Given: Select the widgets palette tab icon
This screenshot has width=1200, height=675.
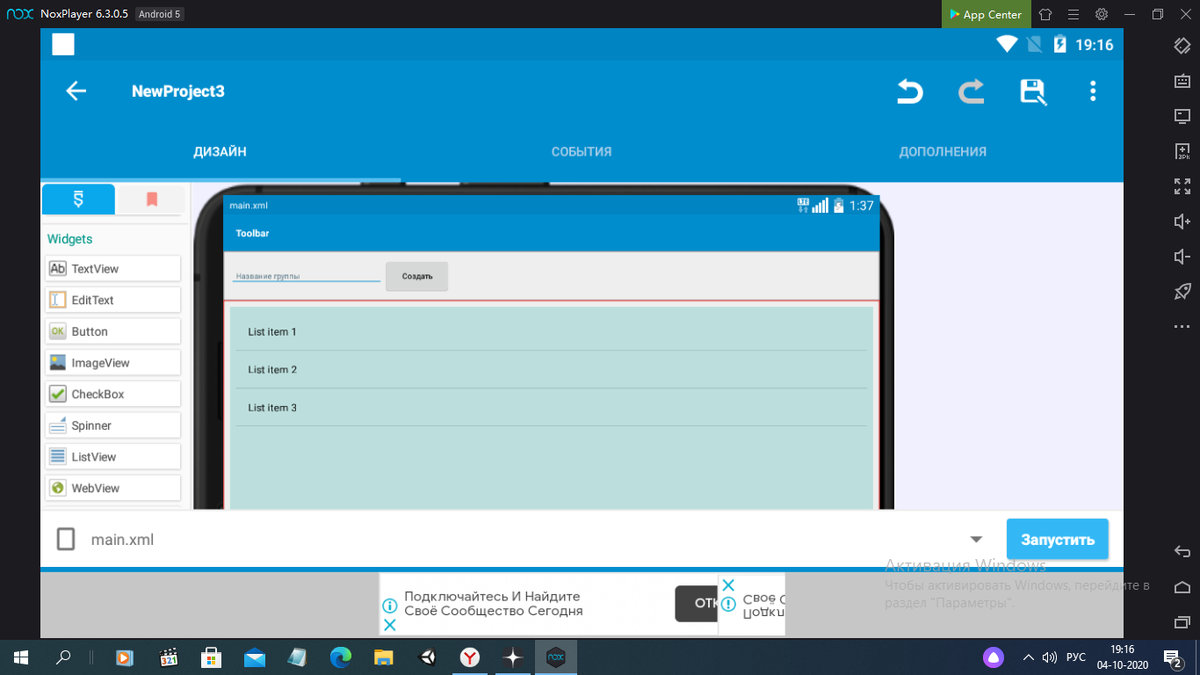Looking at the screenshot, I should pos(79,199).
